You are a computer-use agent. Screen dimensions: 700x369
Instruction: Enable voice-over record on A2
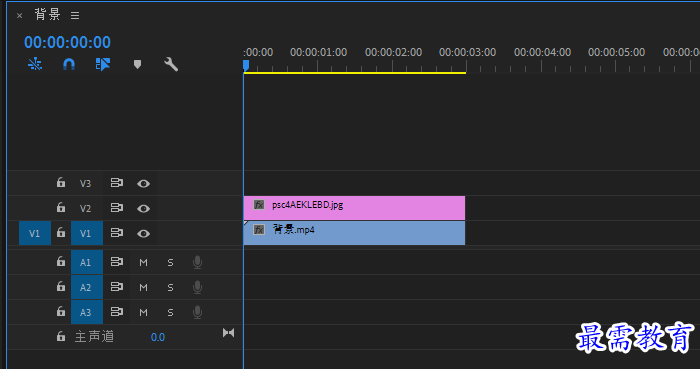point(197,287)
